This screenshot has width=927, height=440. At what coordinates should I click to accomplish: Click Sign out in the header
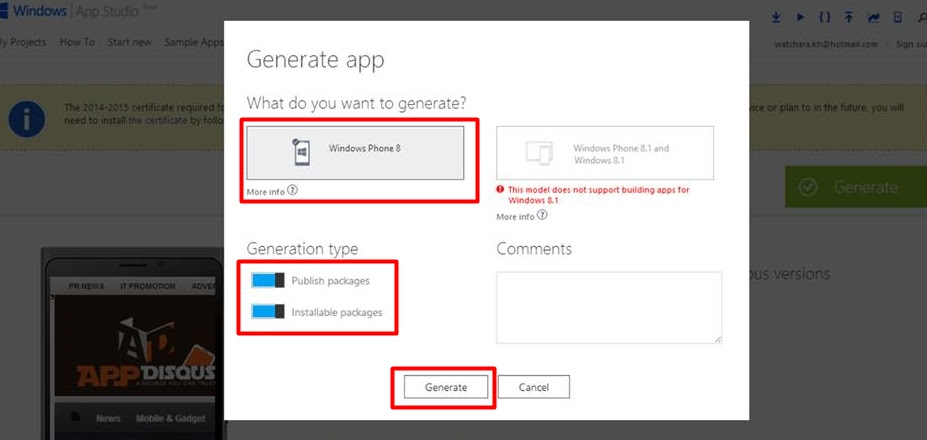(911, 44)
